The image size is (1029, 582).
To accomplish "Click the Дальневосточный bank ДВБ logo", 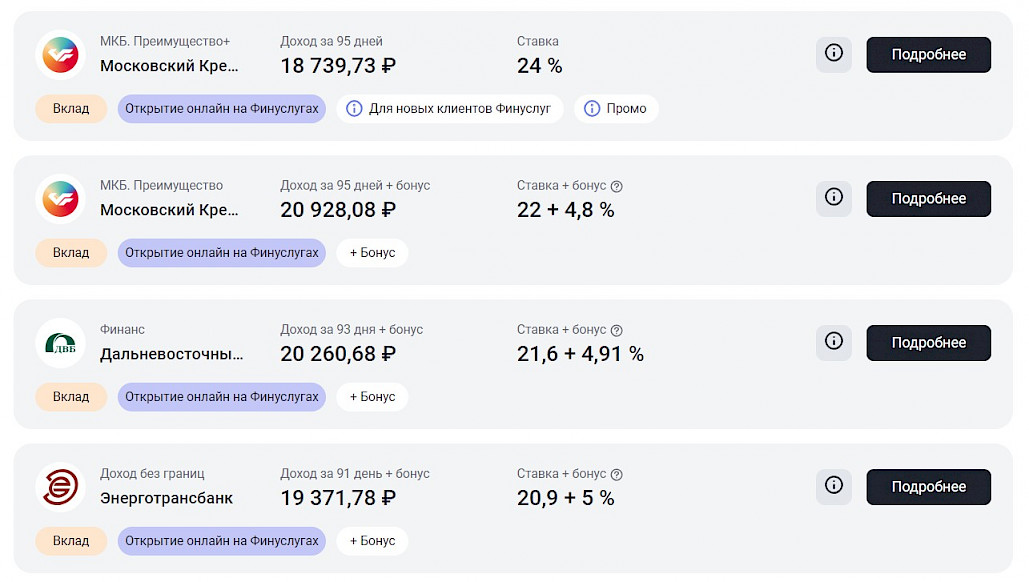I will (60, 343).
